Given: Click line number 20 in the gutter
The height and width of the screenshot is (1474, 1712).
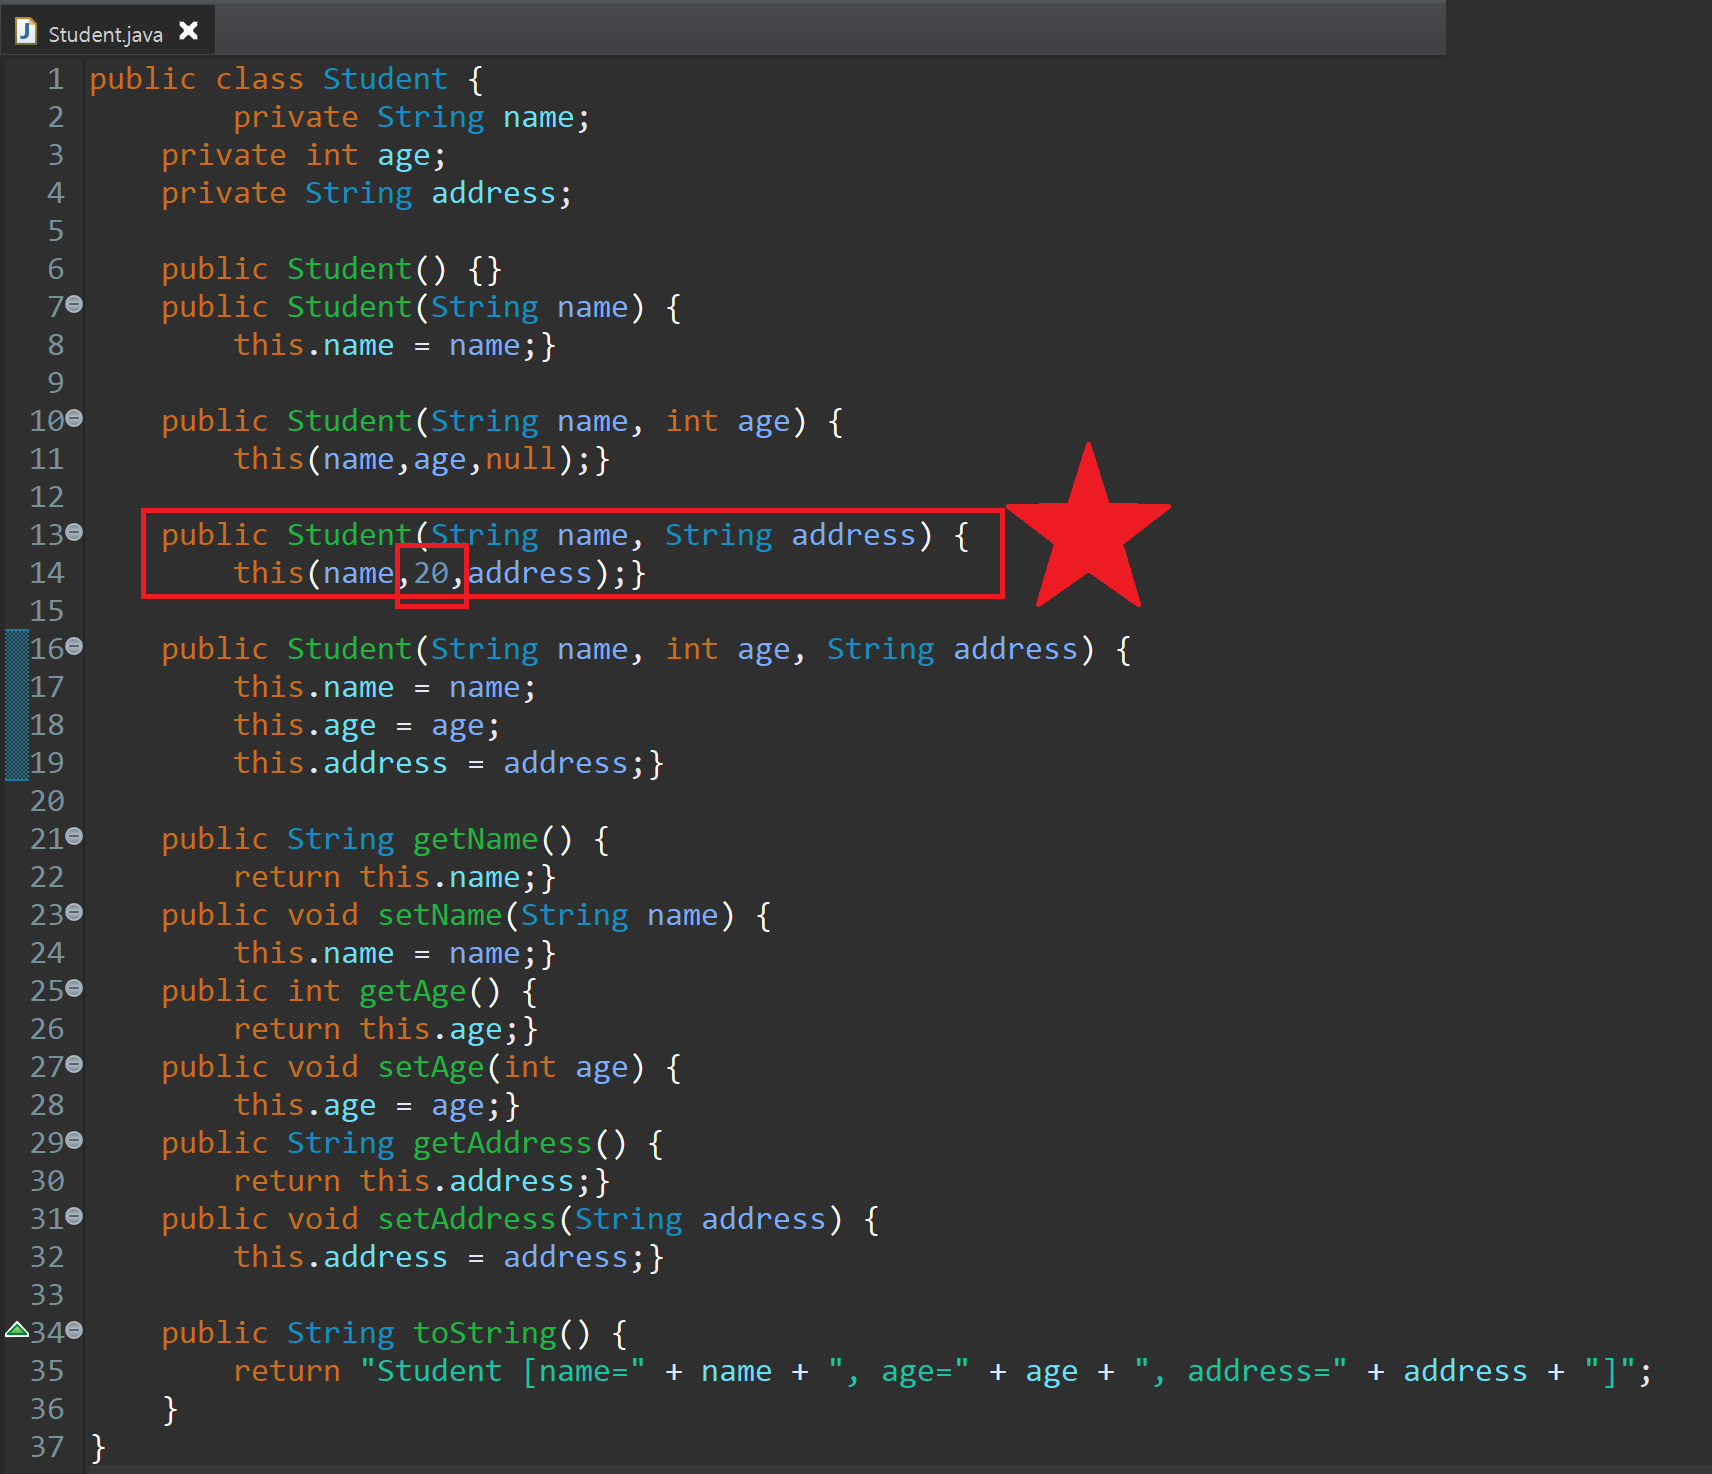Looking at the screenshot, I should [x=47, y=801].
